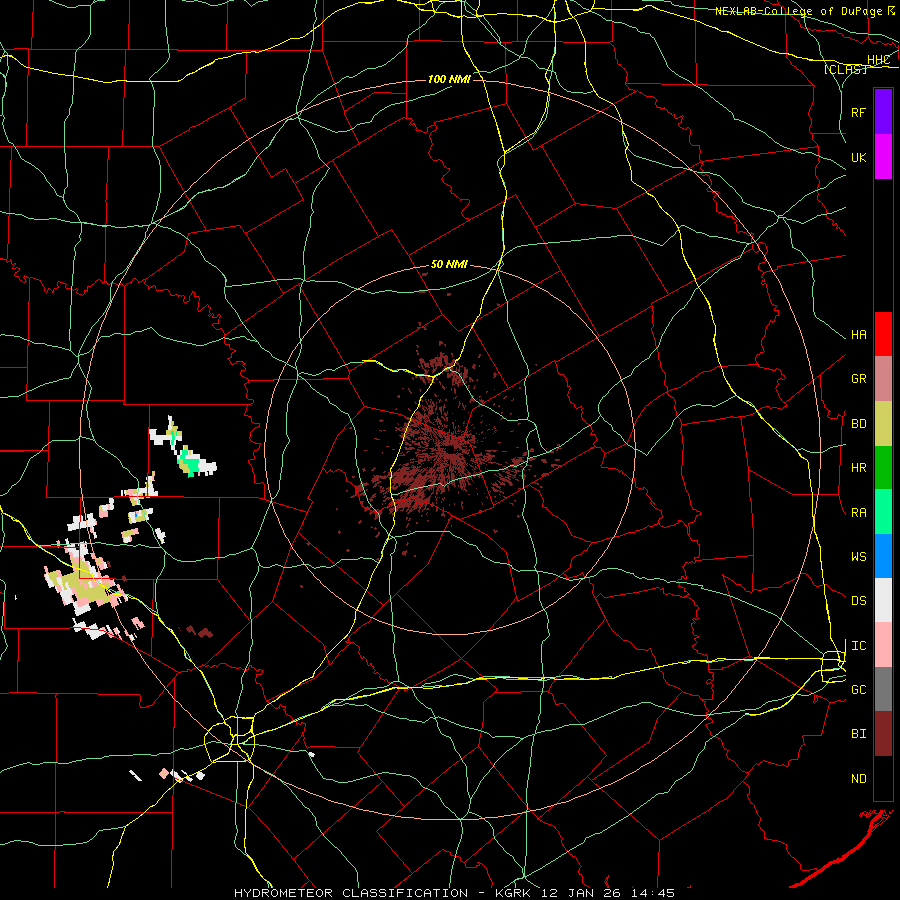
Task: Click the ND black legend swatch
Action: click(883, 778)
